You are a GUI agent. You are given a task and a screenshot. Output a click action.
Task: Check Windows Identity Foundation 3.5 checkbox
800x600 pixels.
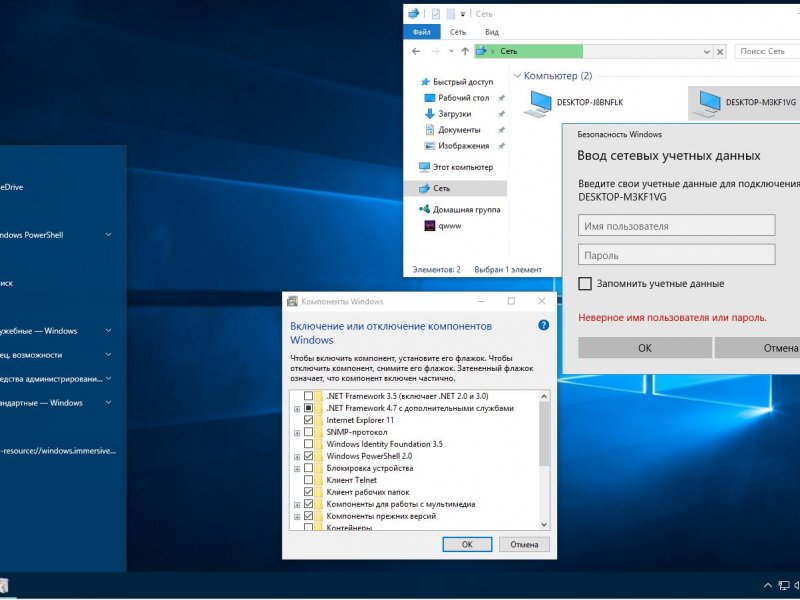coord(308,444)
